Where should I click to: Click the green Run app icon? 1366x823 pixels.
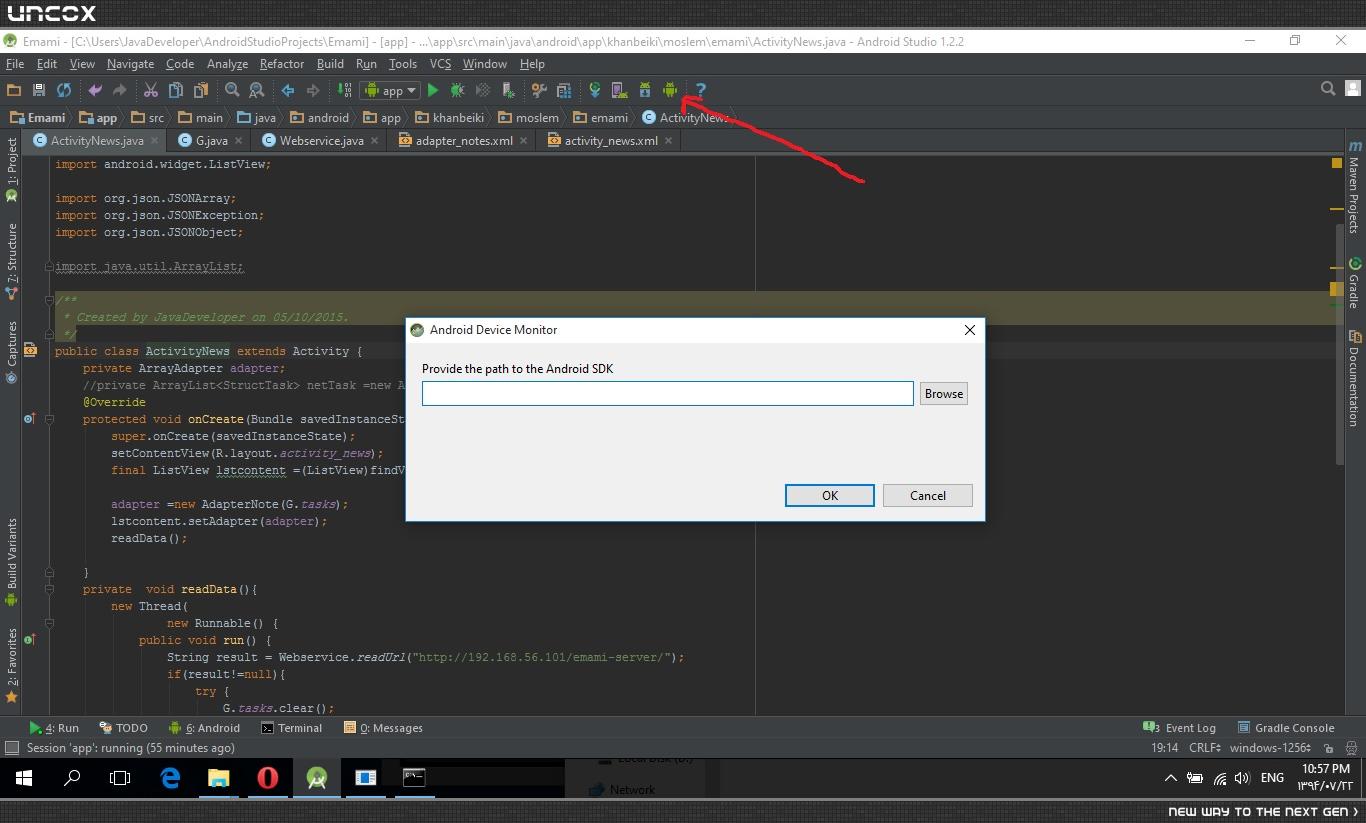click(x=433, y=90)
